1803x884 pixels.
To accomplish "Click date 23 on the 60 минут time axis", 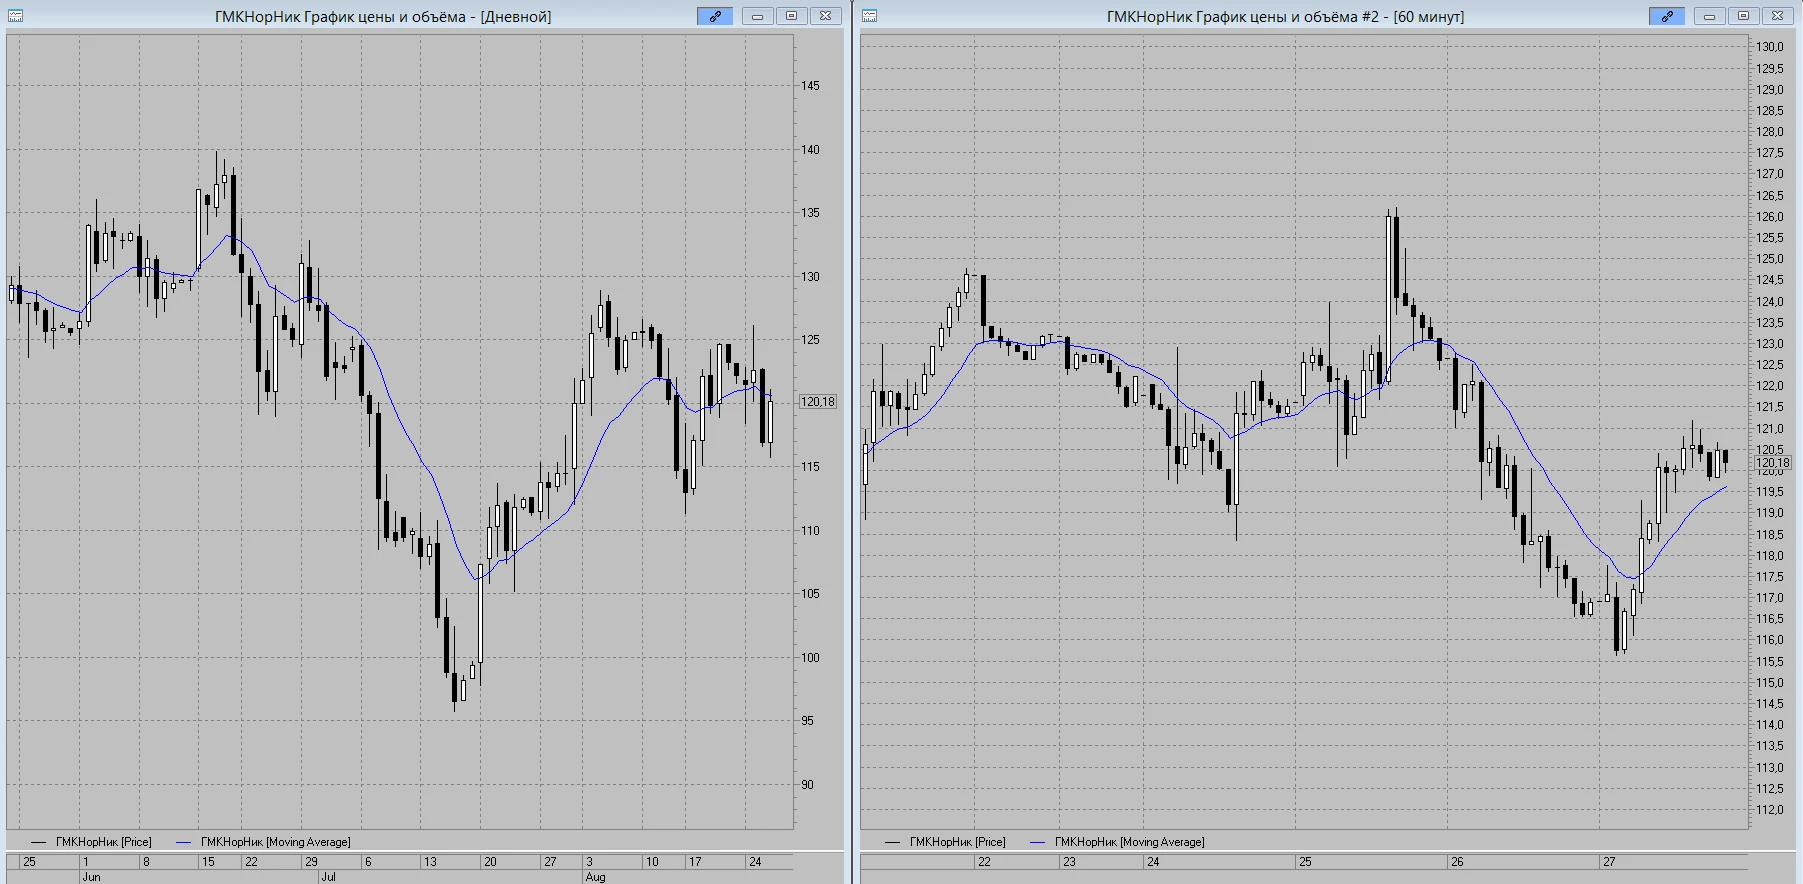I will pyautogui.click(x=1069, y=862).
